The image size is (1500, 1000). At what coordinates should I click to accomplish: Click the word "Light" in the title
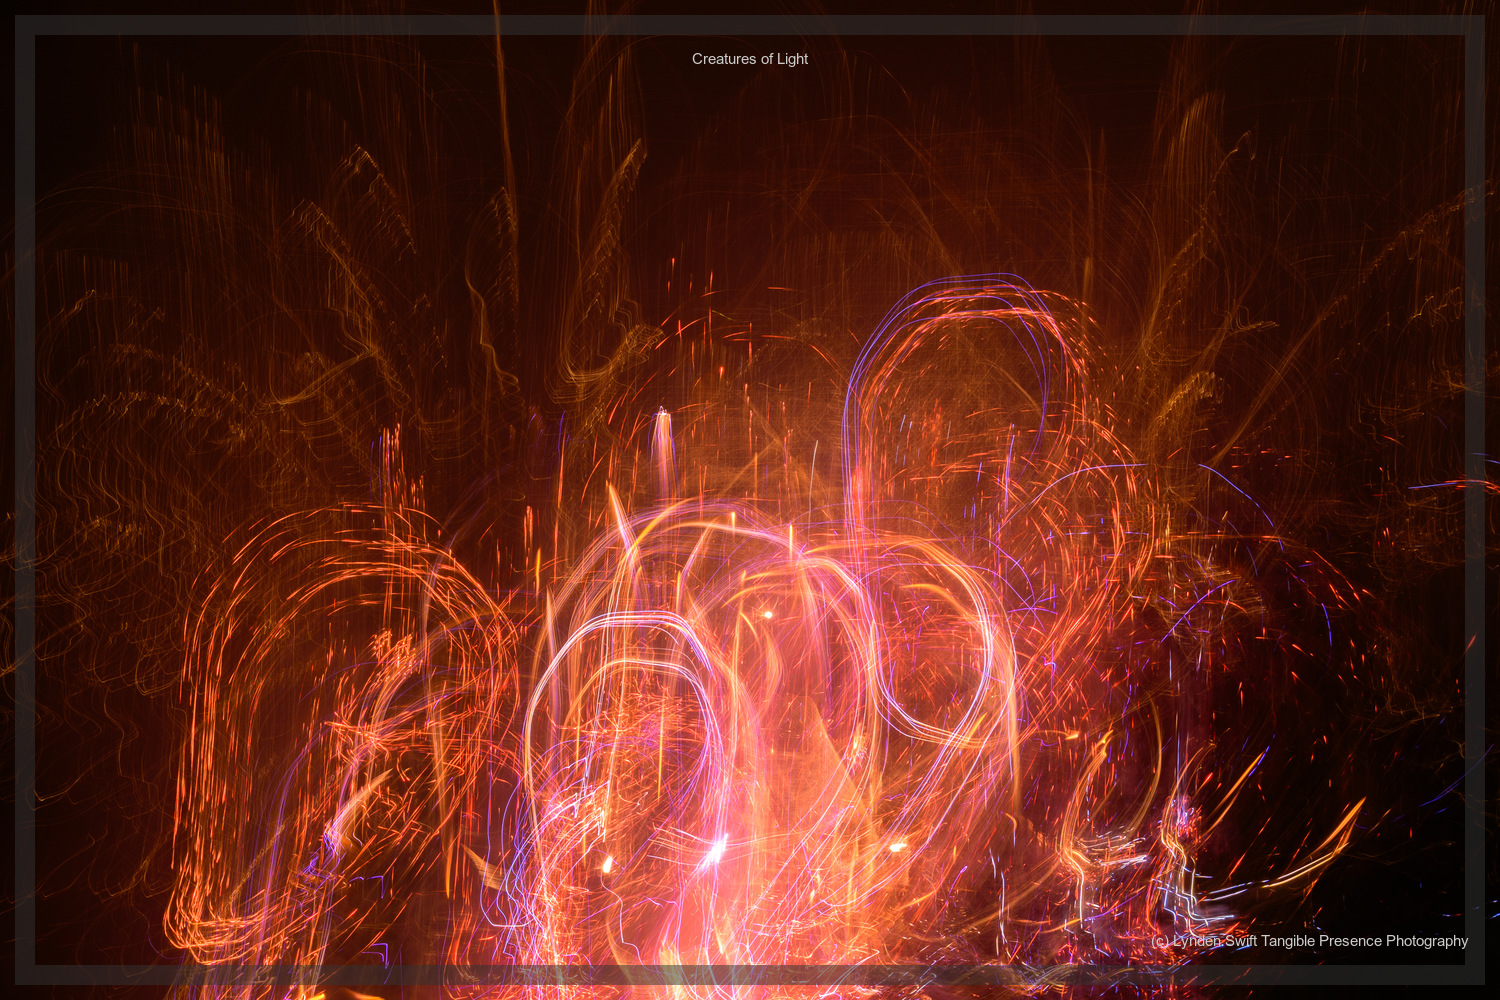tap(792, 59)
